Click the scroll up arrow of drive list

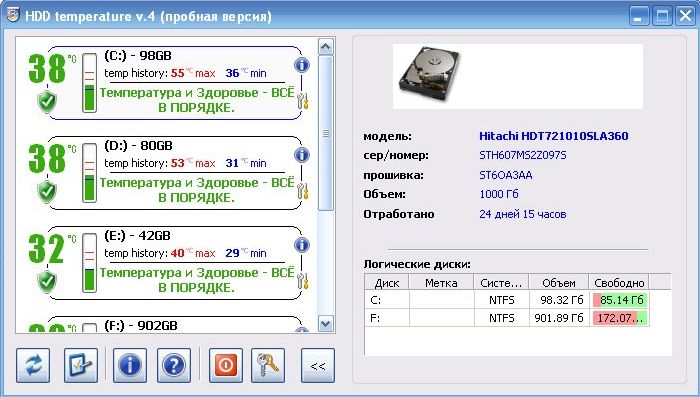[x=326, y=46]
